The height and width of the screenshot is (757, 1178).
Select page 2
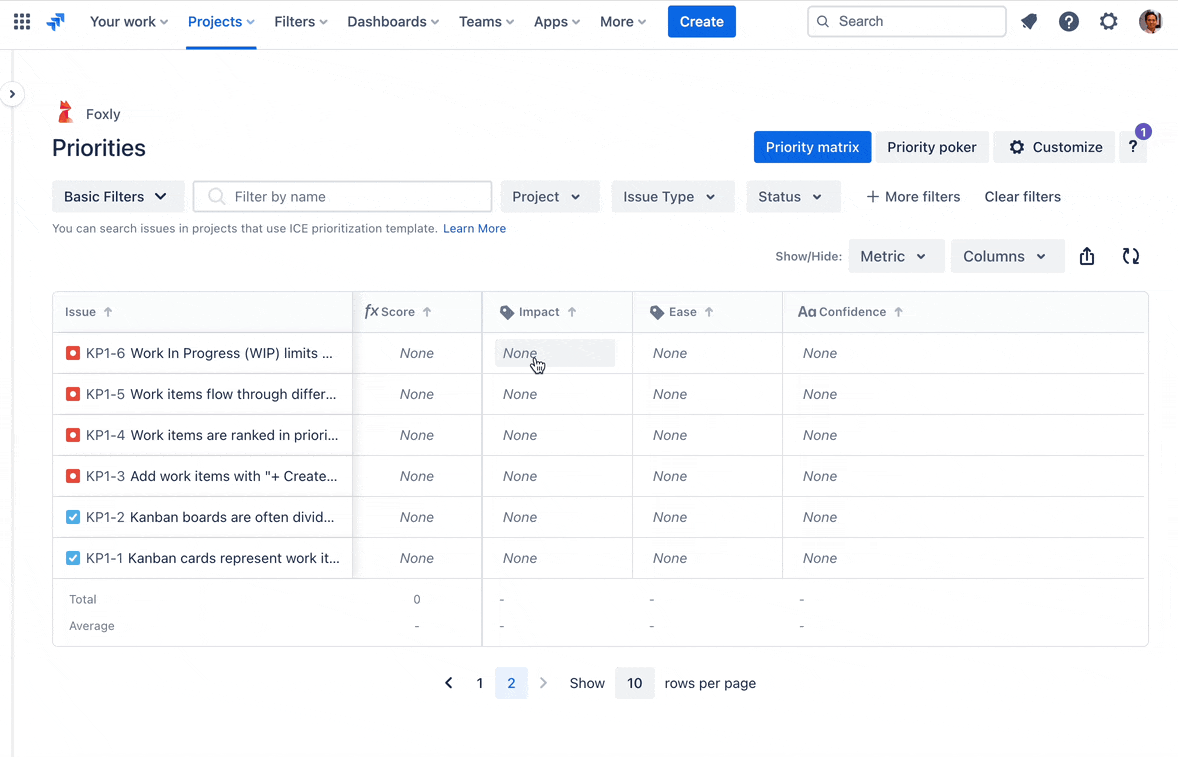(511, 683)
